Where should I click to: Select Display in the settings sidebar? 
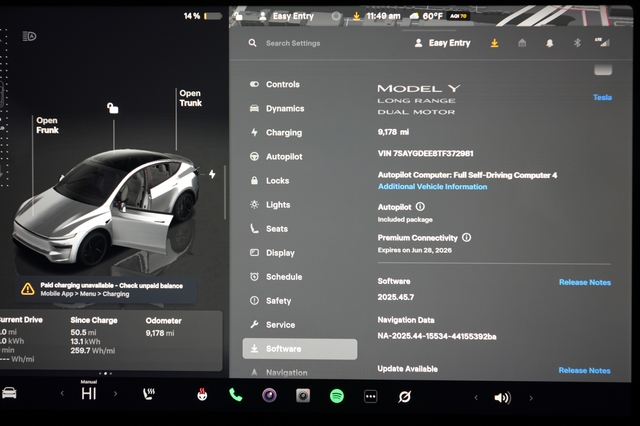point(272,253)
